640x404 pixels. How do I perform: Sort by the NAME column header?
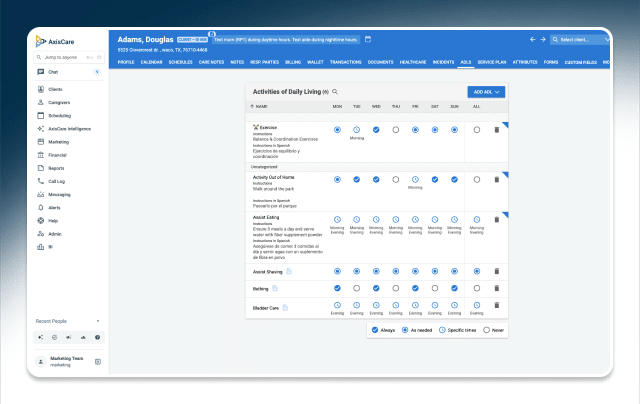261,106
